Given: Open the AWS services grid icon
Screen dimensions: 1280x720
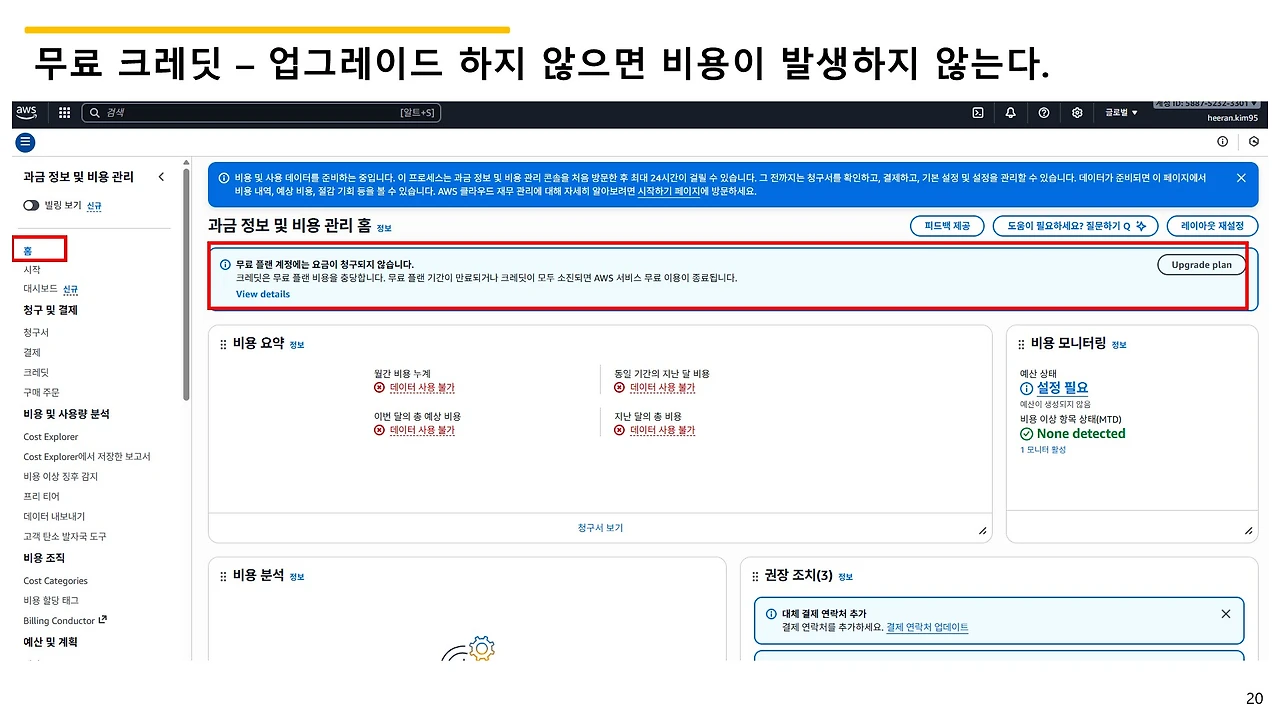Looking at the screenshot, I should 64,112.
